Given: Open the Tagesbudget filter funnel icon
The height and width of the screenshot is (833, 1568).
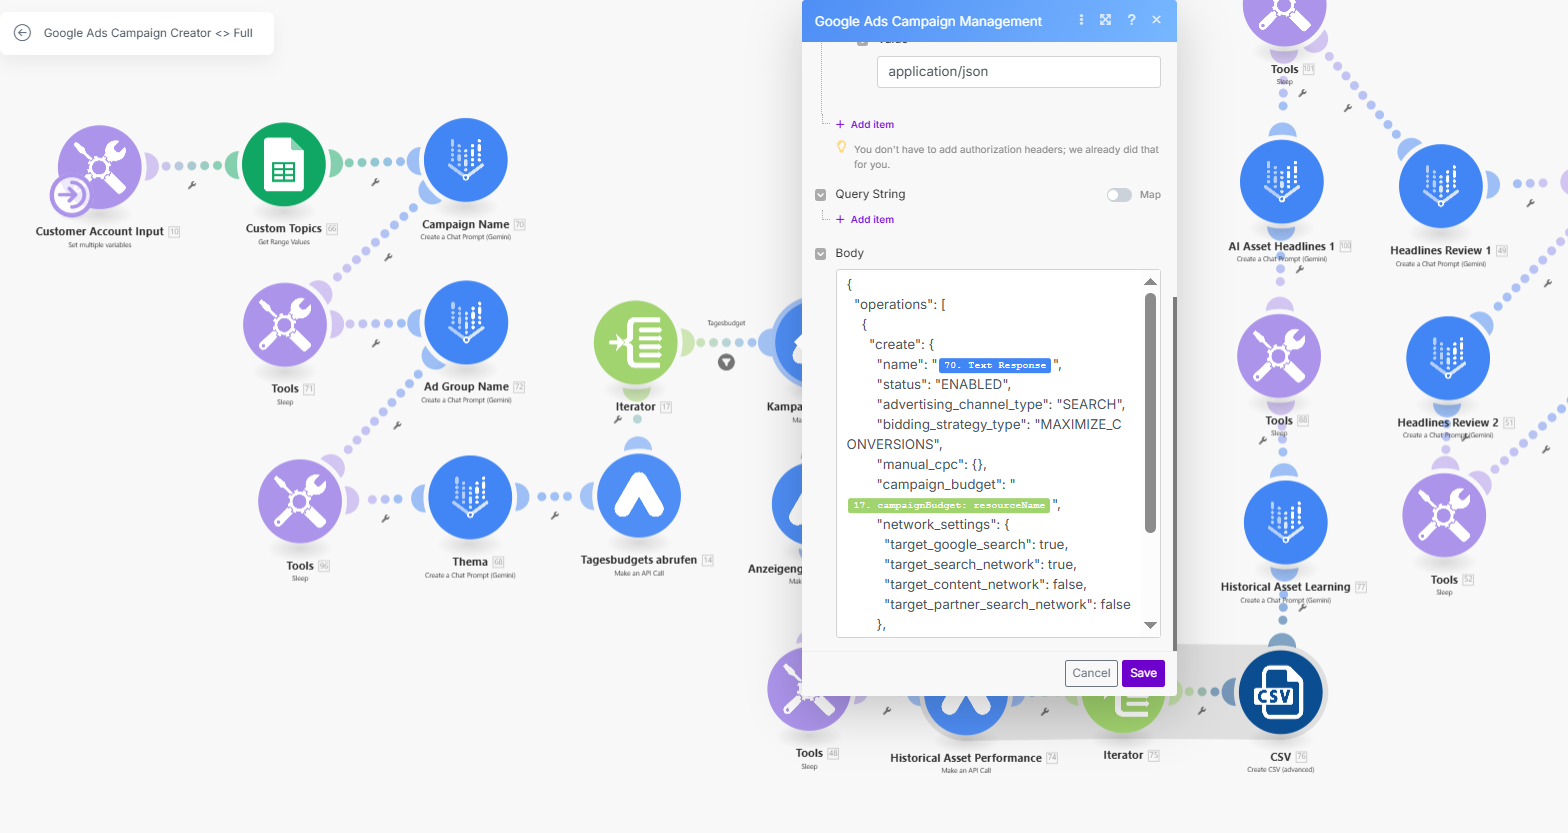Looking at the screenshot, I should 726,362.
